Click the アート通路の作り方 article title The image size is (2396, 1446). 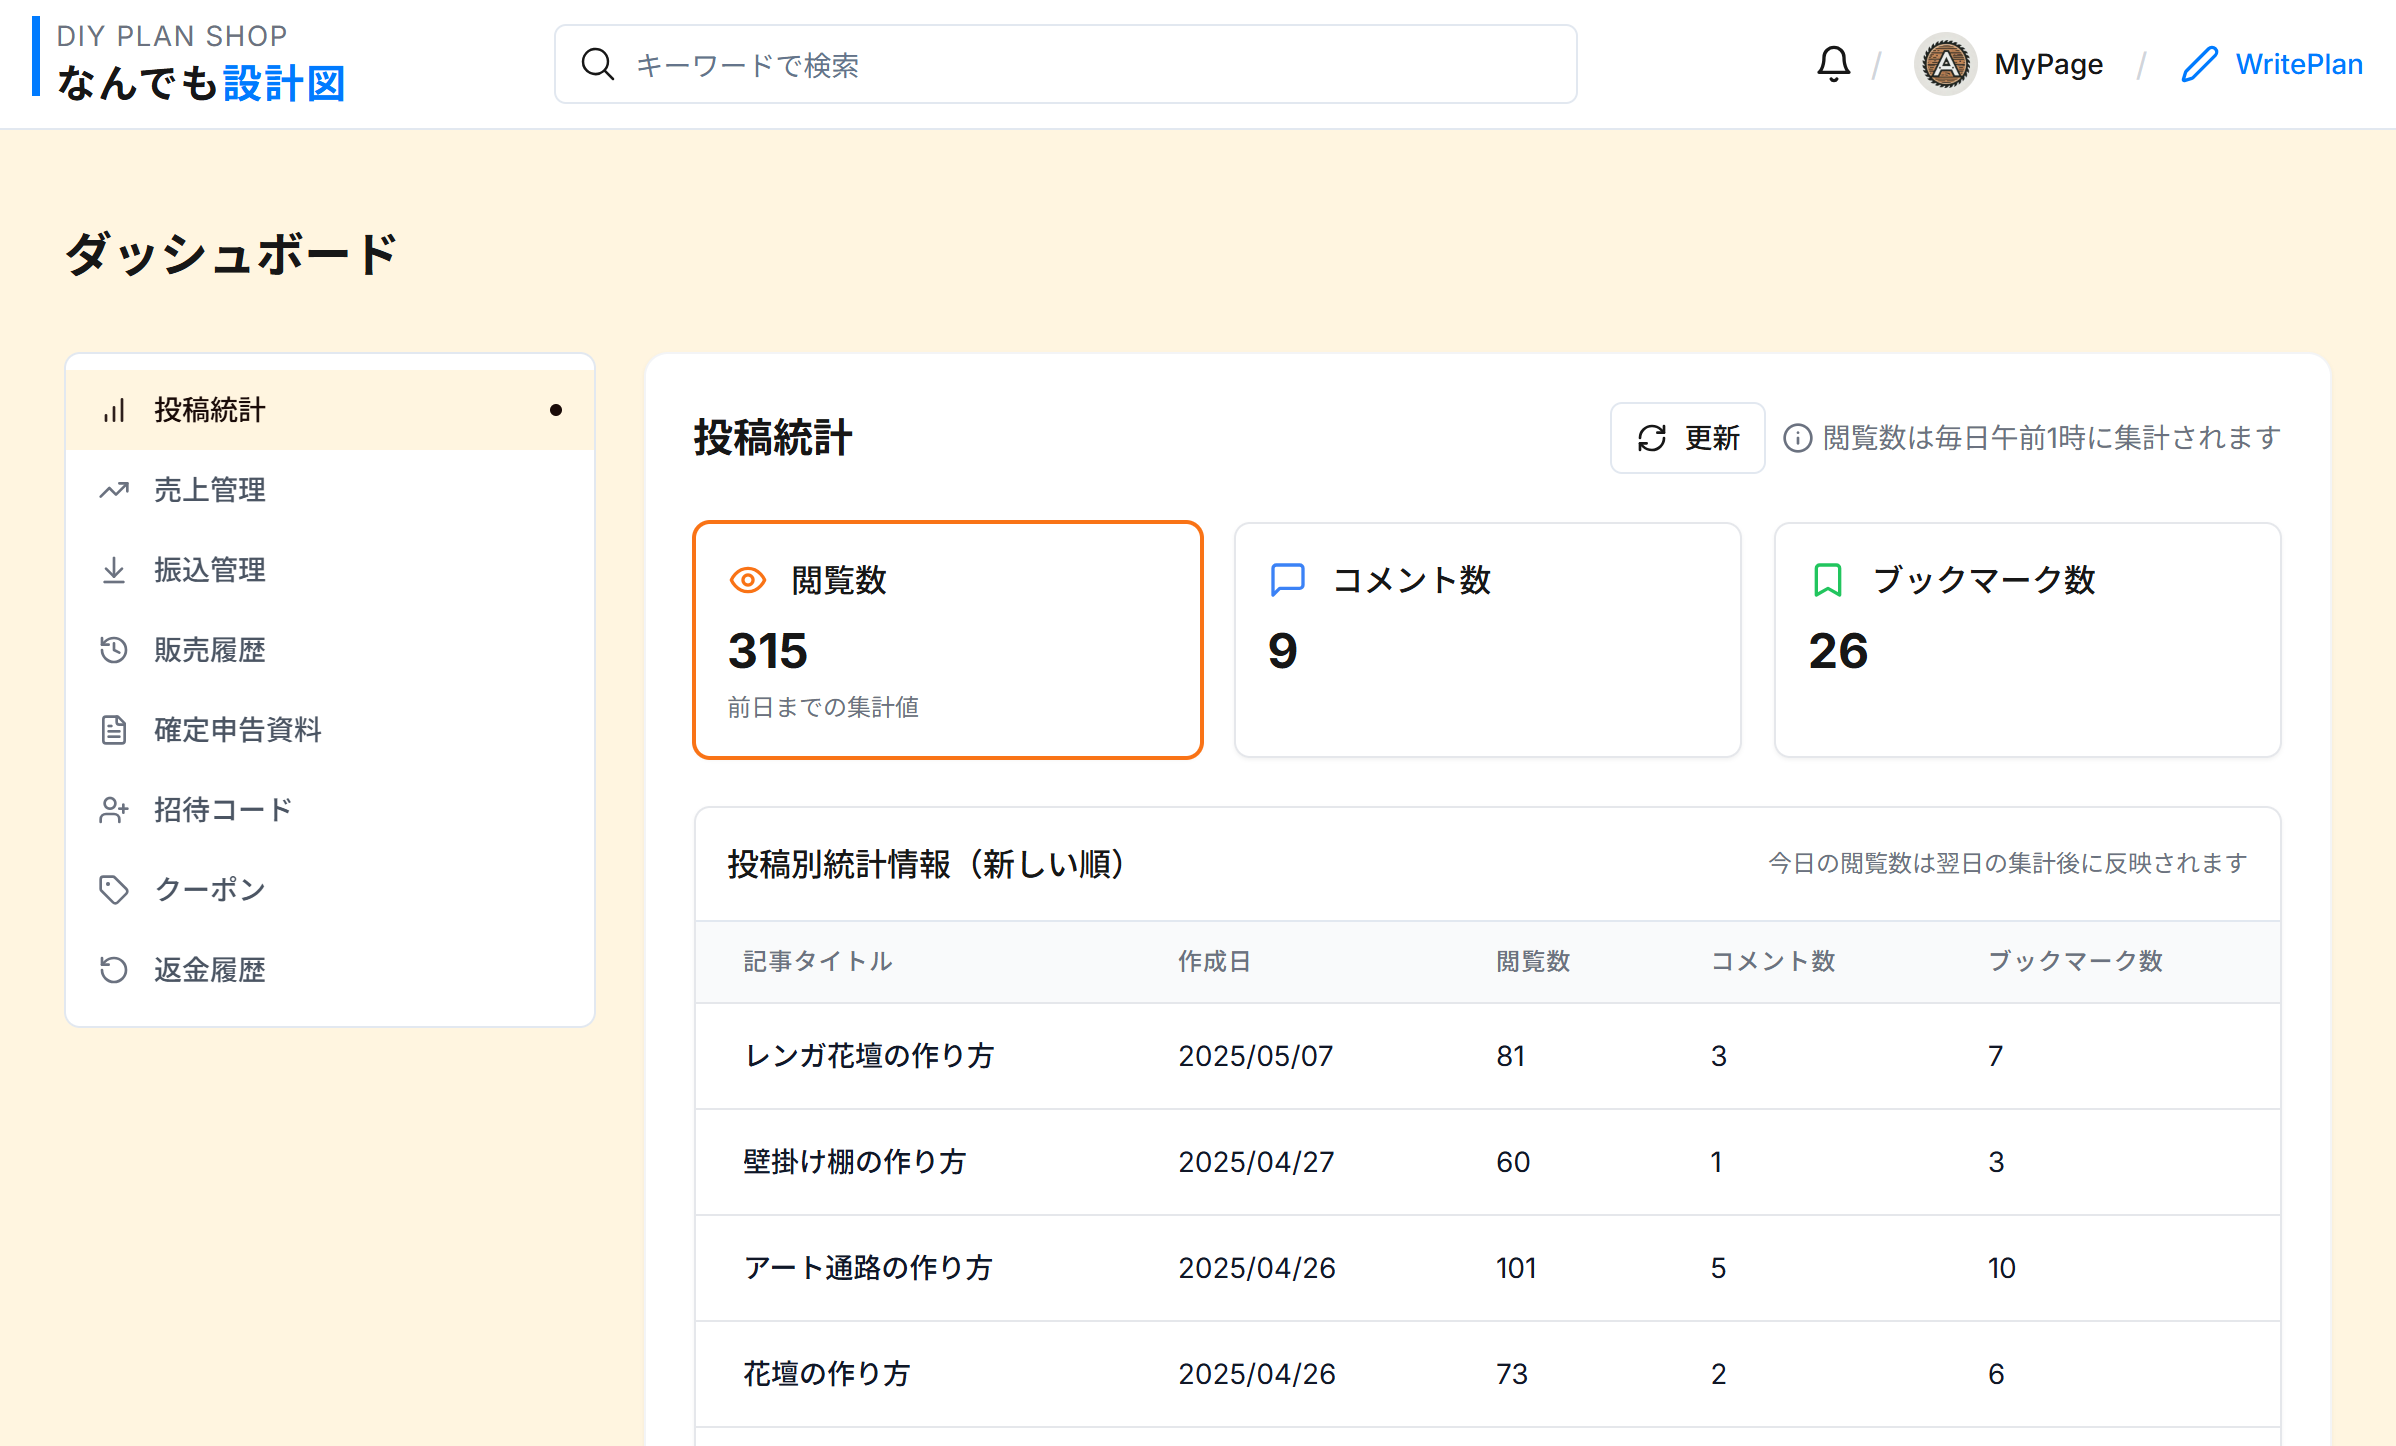pyautogui.click(x=868, y=1268)
